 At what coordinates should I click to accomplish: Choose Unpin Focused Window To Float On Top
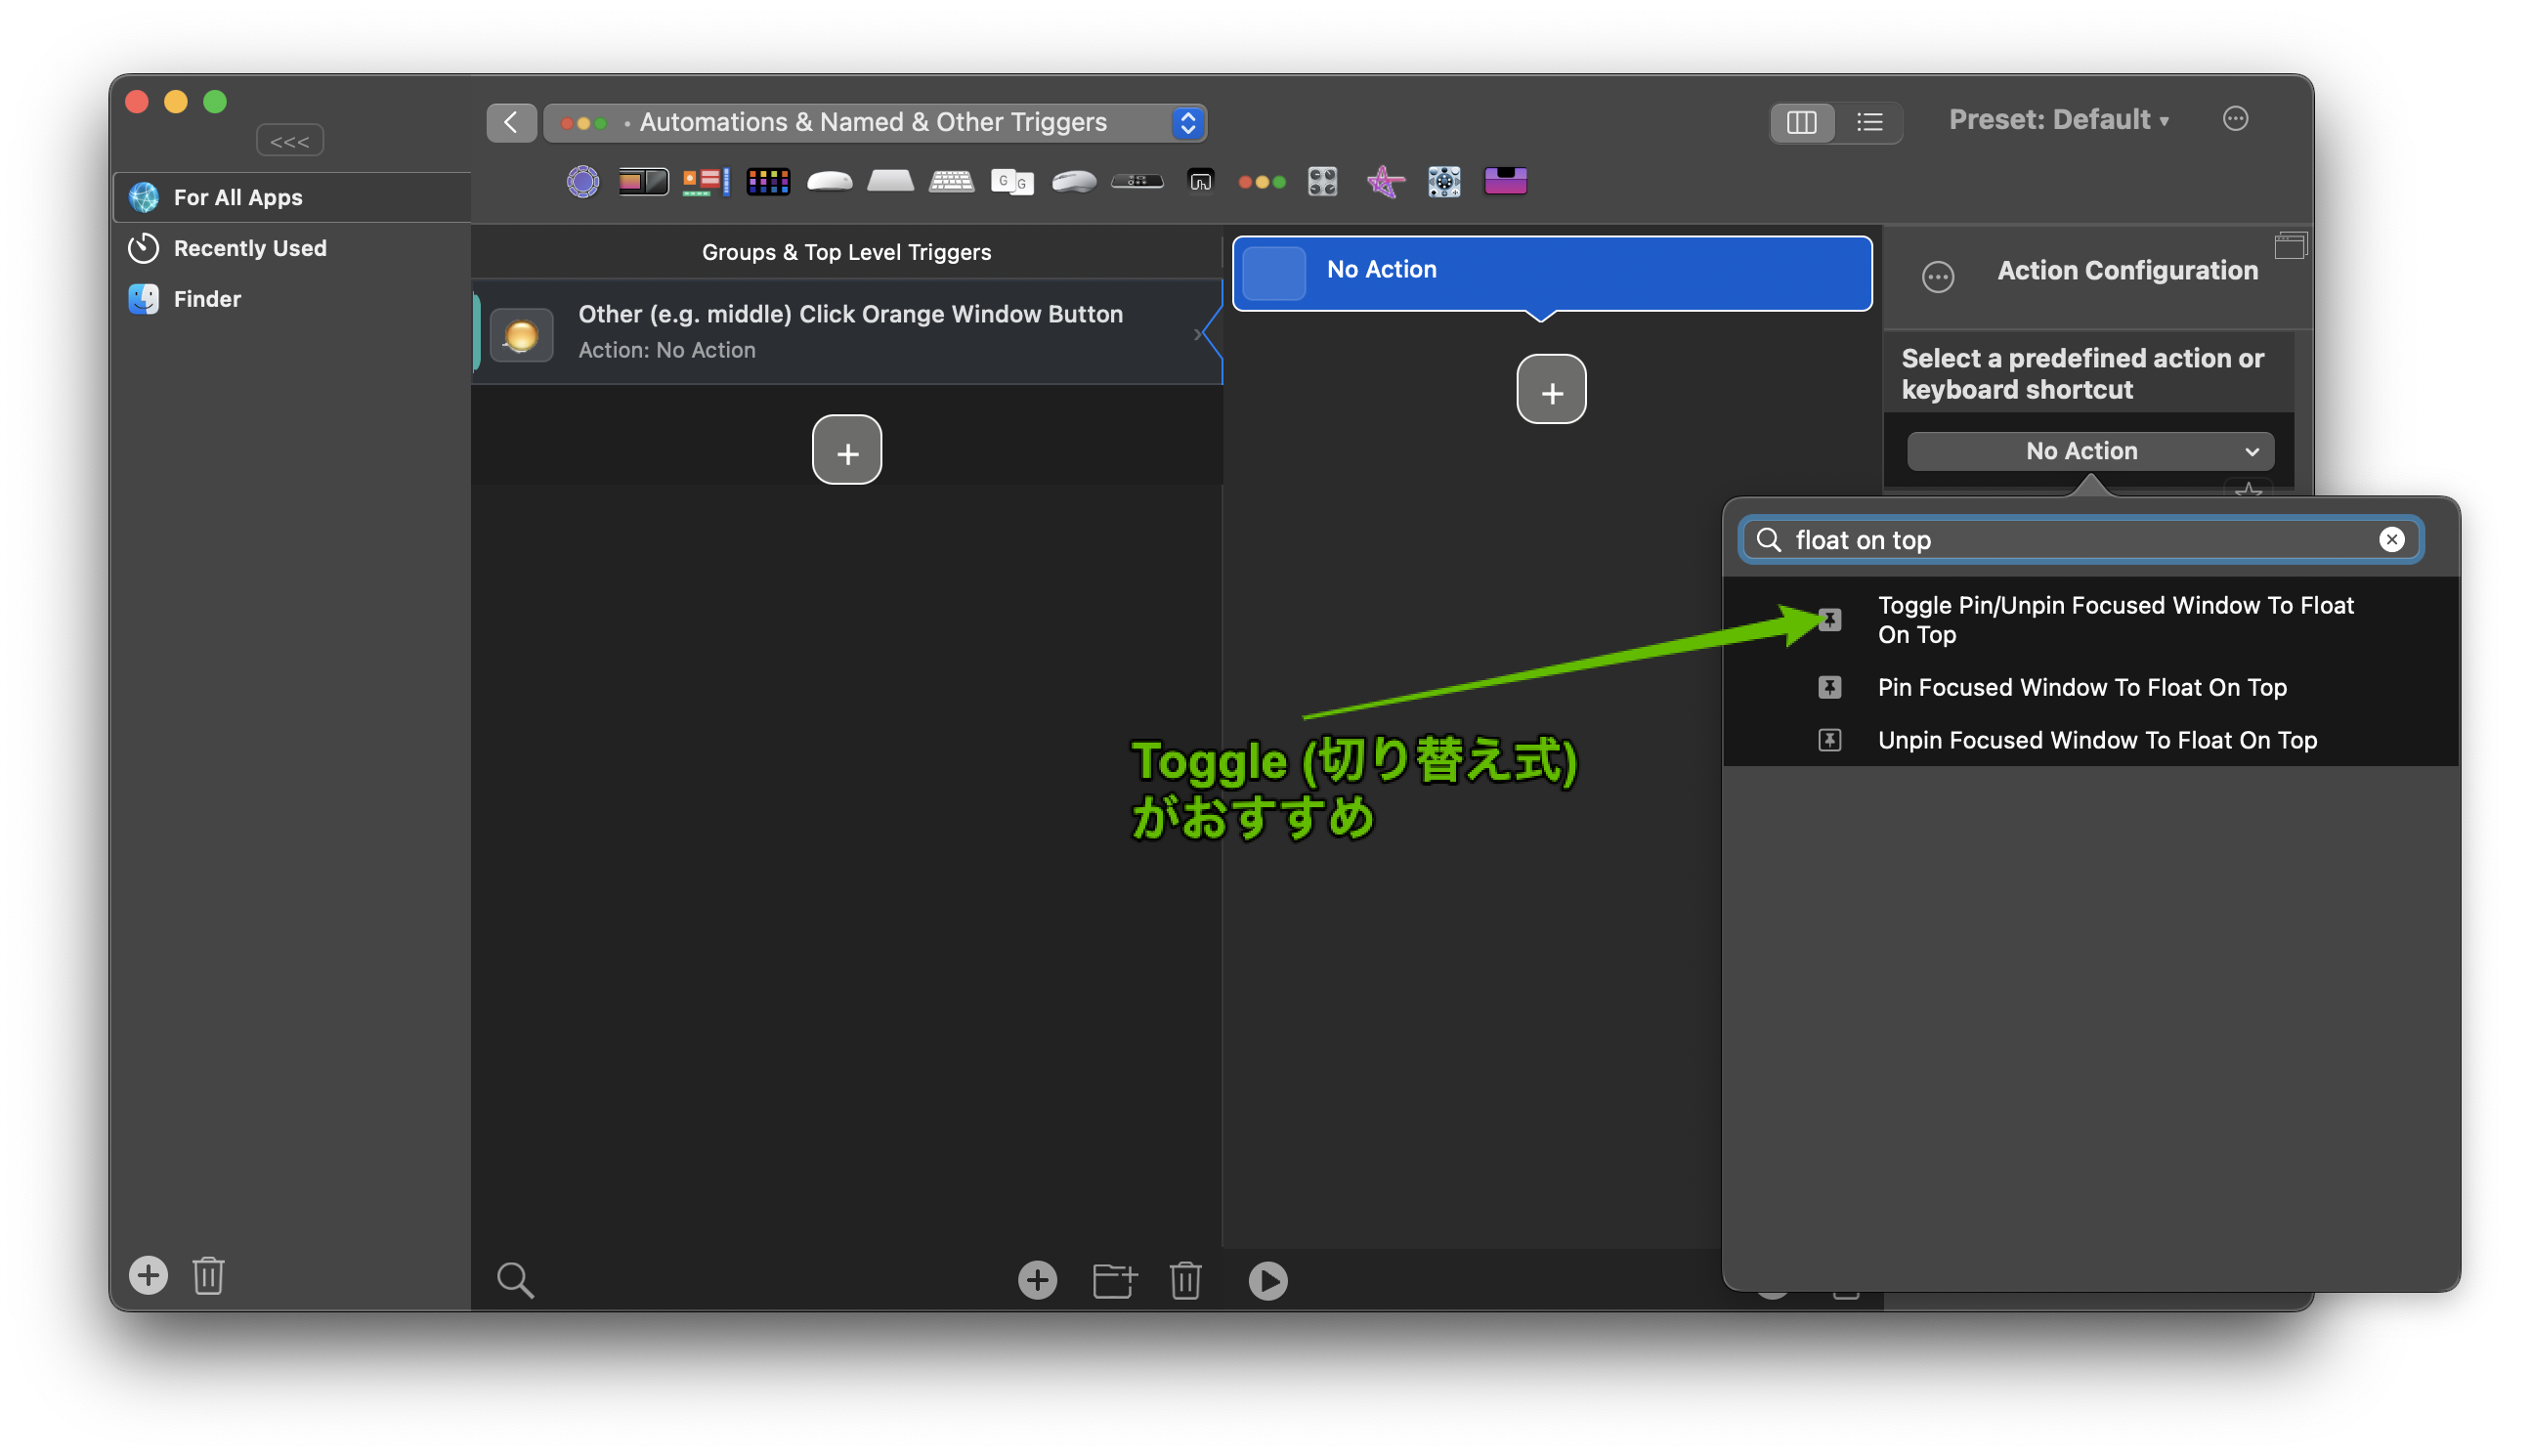click(2096, 740)
